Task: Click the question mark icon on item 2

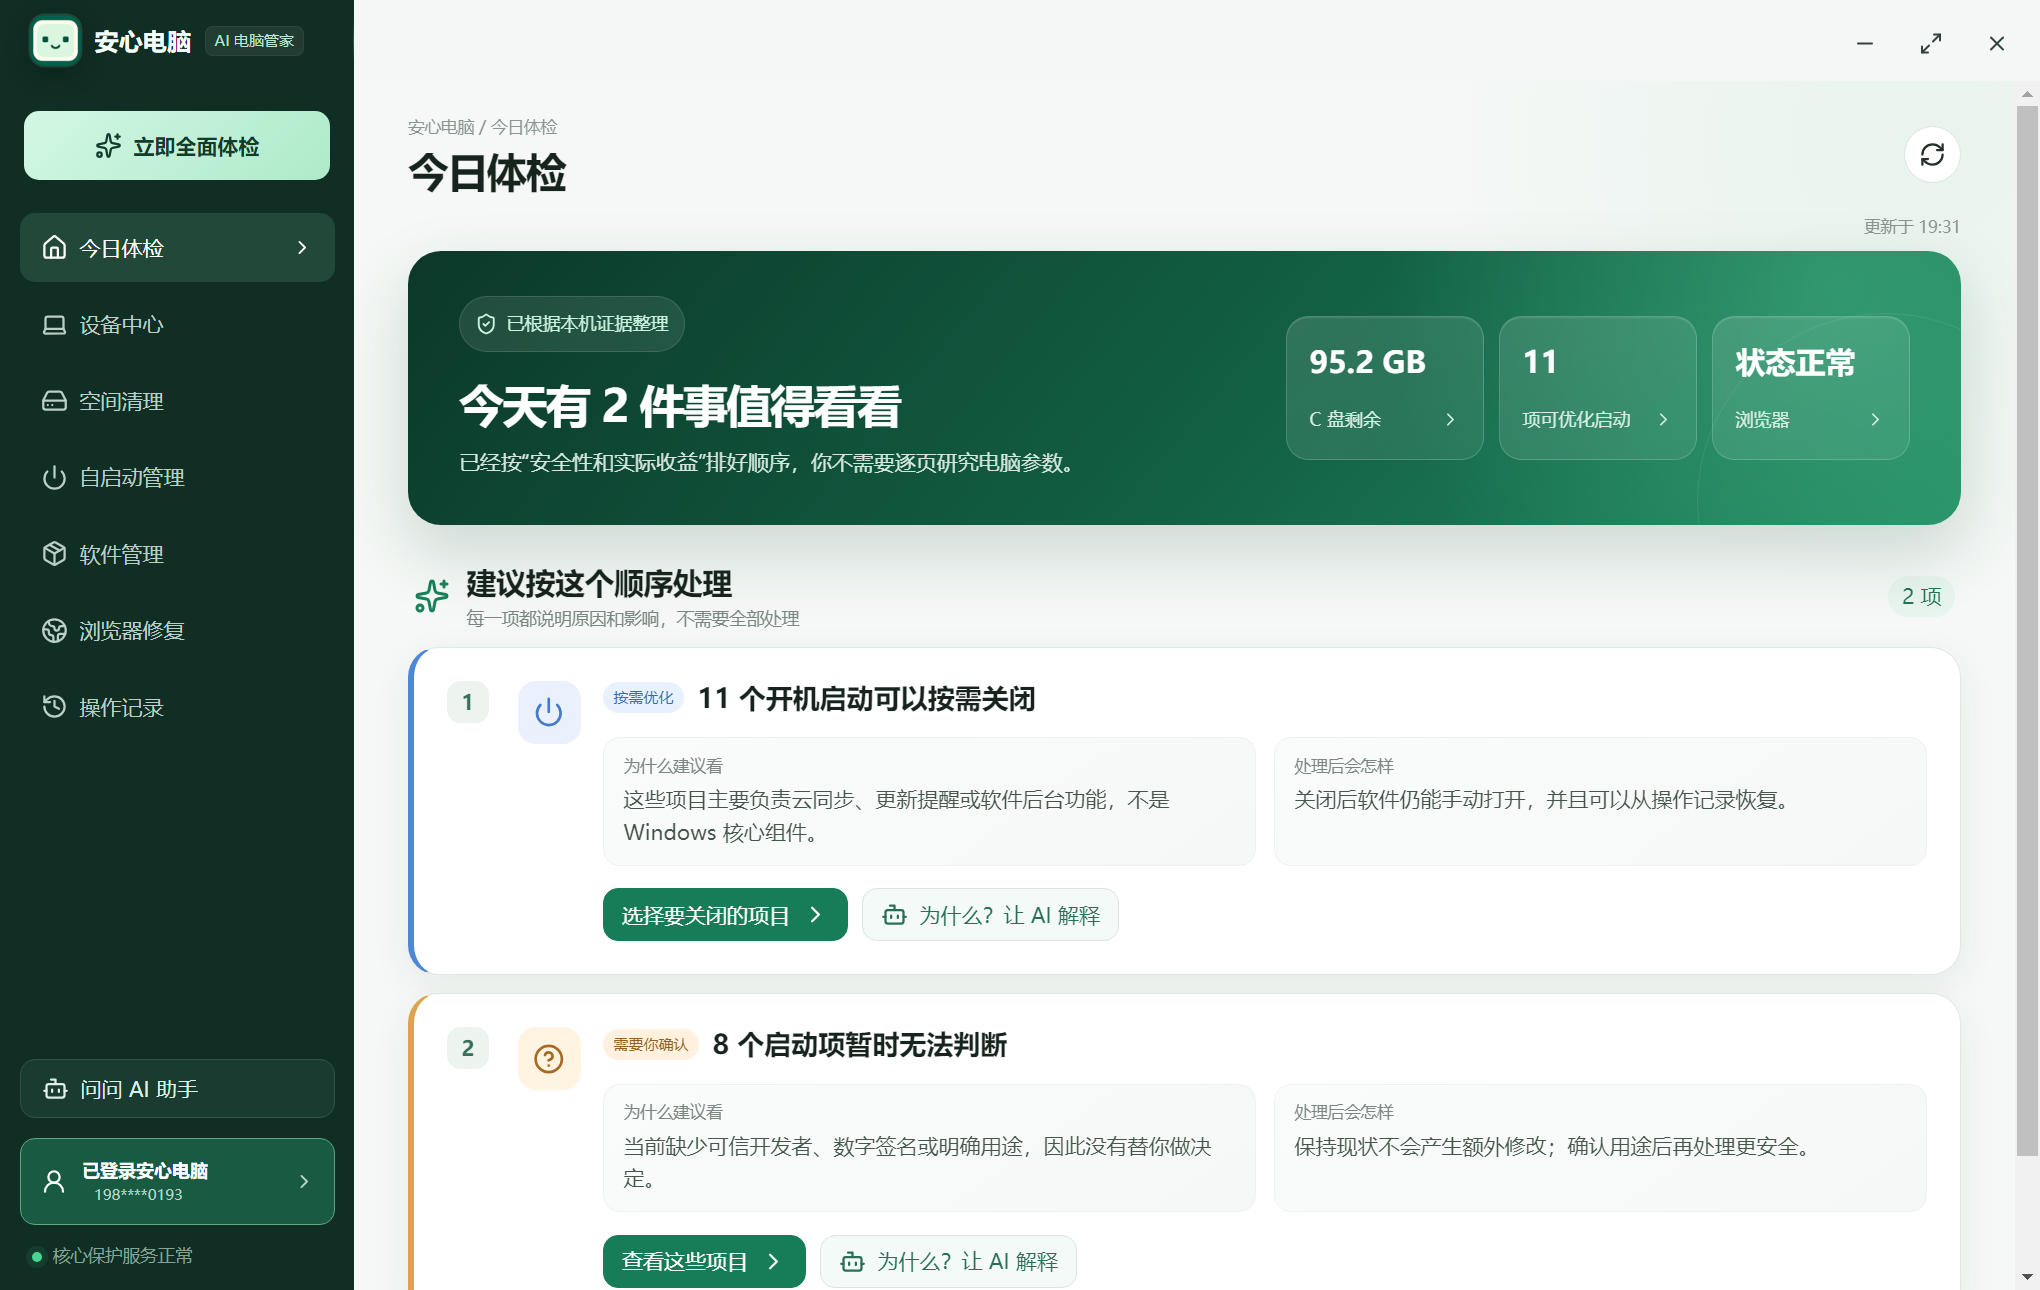Action: [549, 1058]
